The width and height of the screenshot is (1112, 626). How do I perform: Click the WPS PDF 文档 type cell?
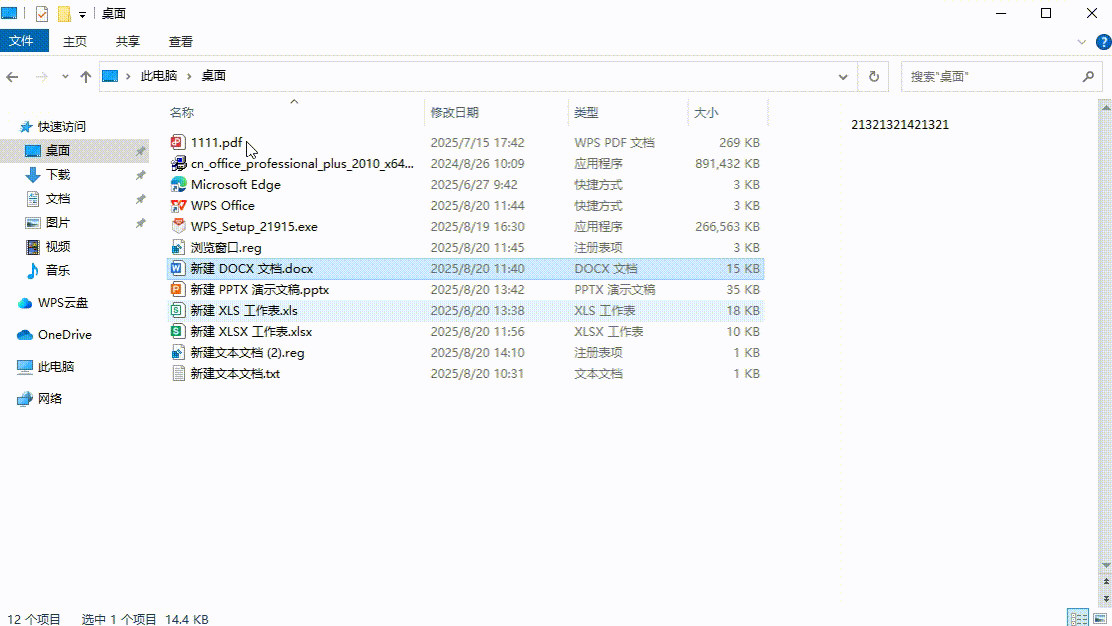coord(614,142)
